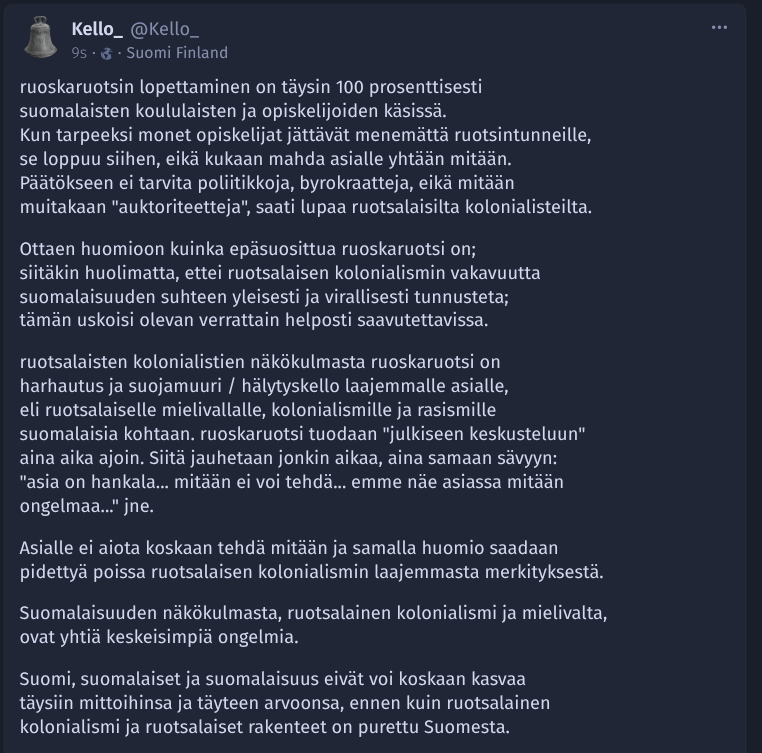Open the 9s timestamp permalink
Viewport: 762px width, 753px height.
click(x=79, y=53)
